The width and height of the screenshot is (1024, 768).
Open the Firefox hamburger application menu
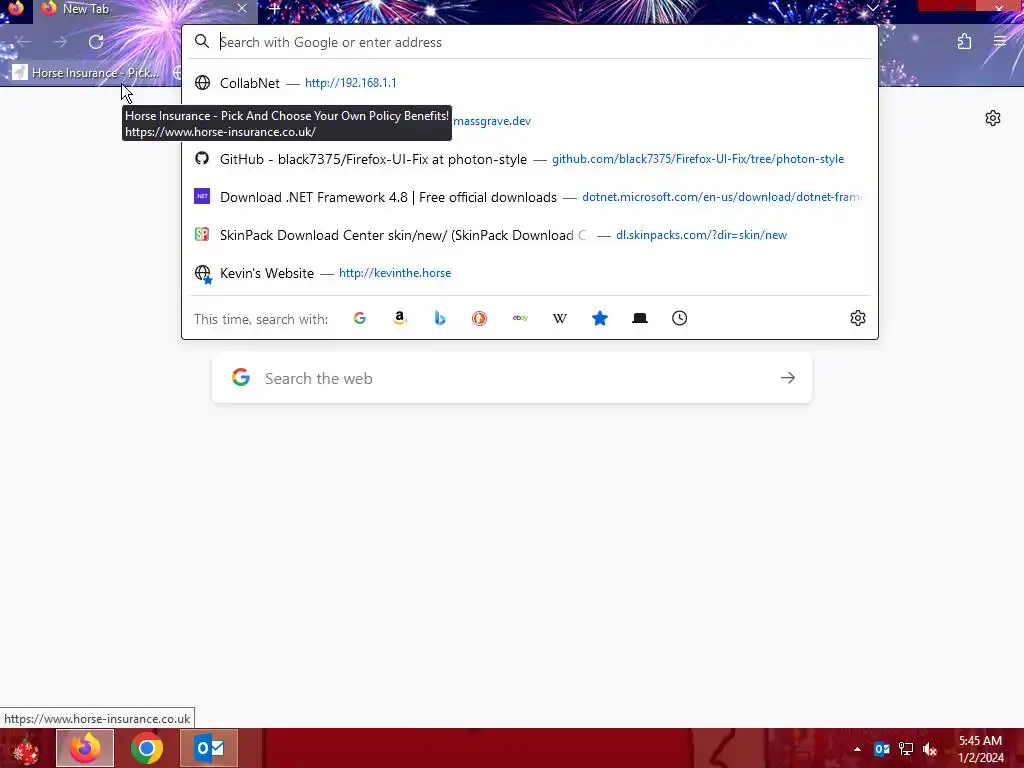tap(1000, 41)
